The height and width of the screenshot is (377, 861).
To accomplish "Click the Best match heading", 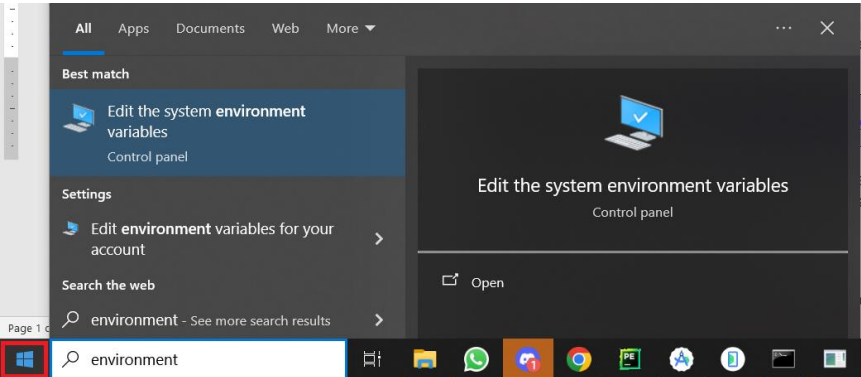I will pyautogui.click(x=96, y=74).
